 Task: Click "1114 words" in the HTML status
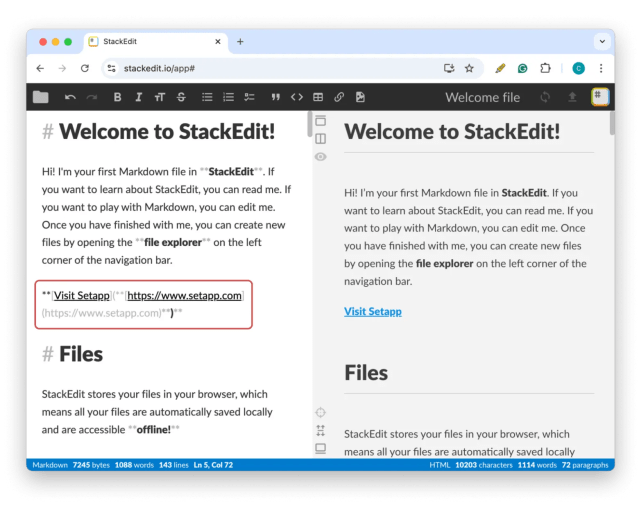click(537, 465)
